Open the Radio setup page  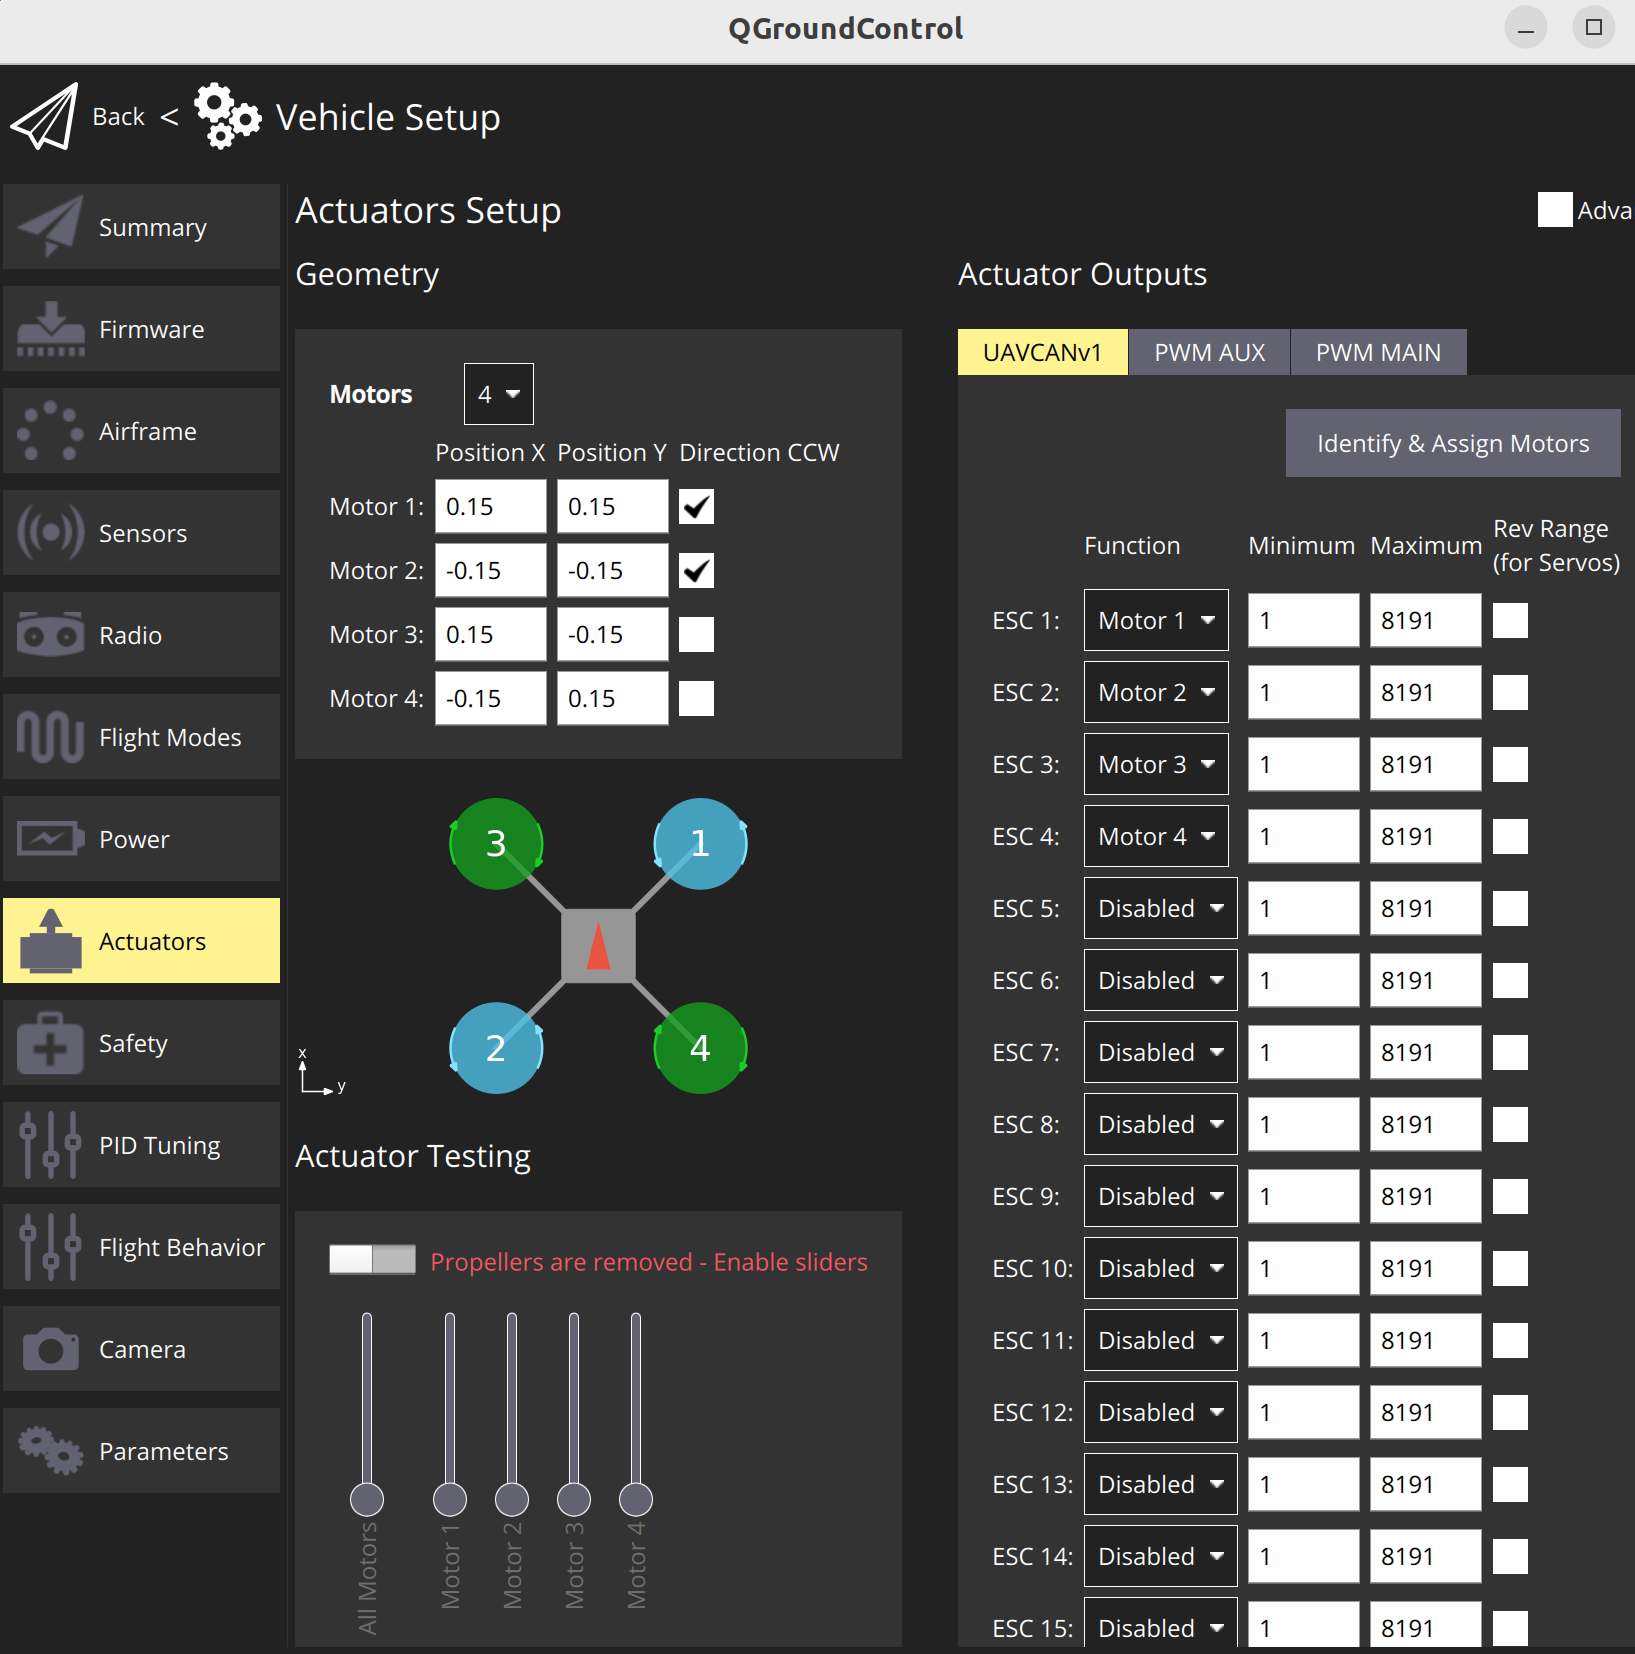coord(142,635)
